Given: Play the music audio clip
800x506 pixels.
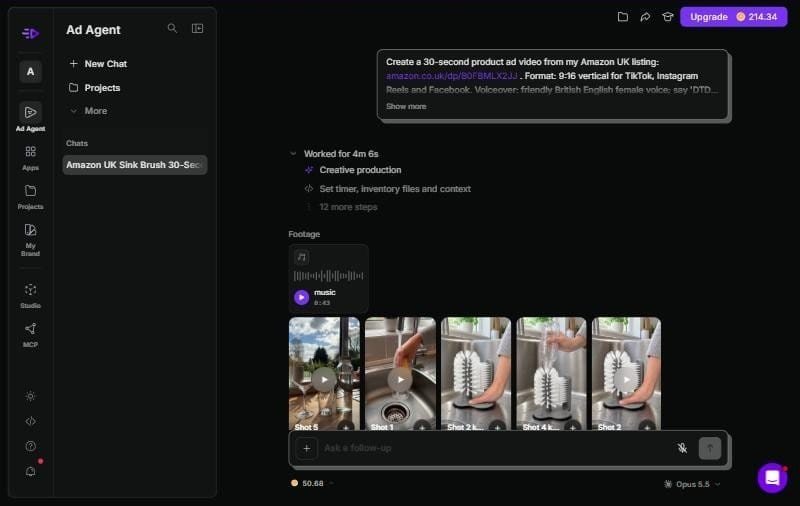Looking at the screenshot, I should pos(302,297).
